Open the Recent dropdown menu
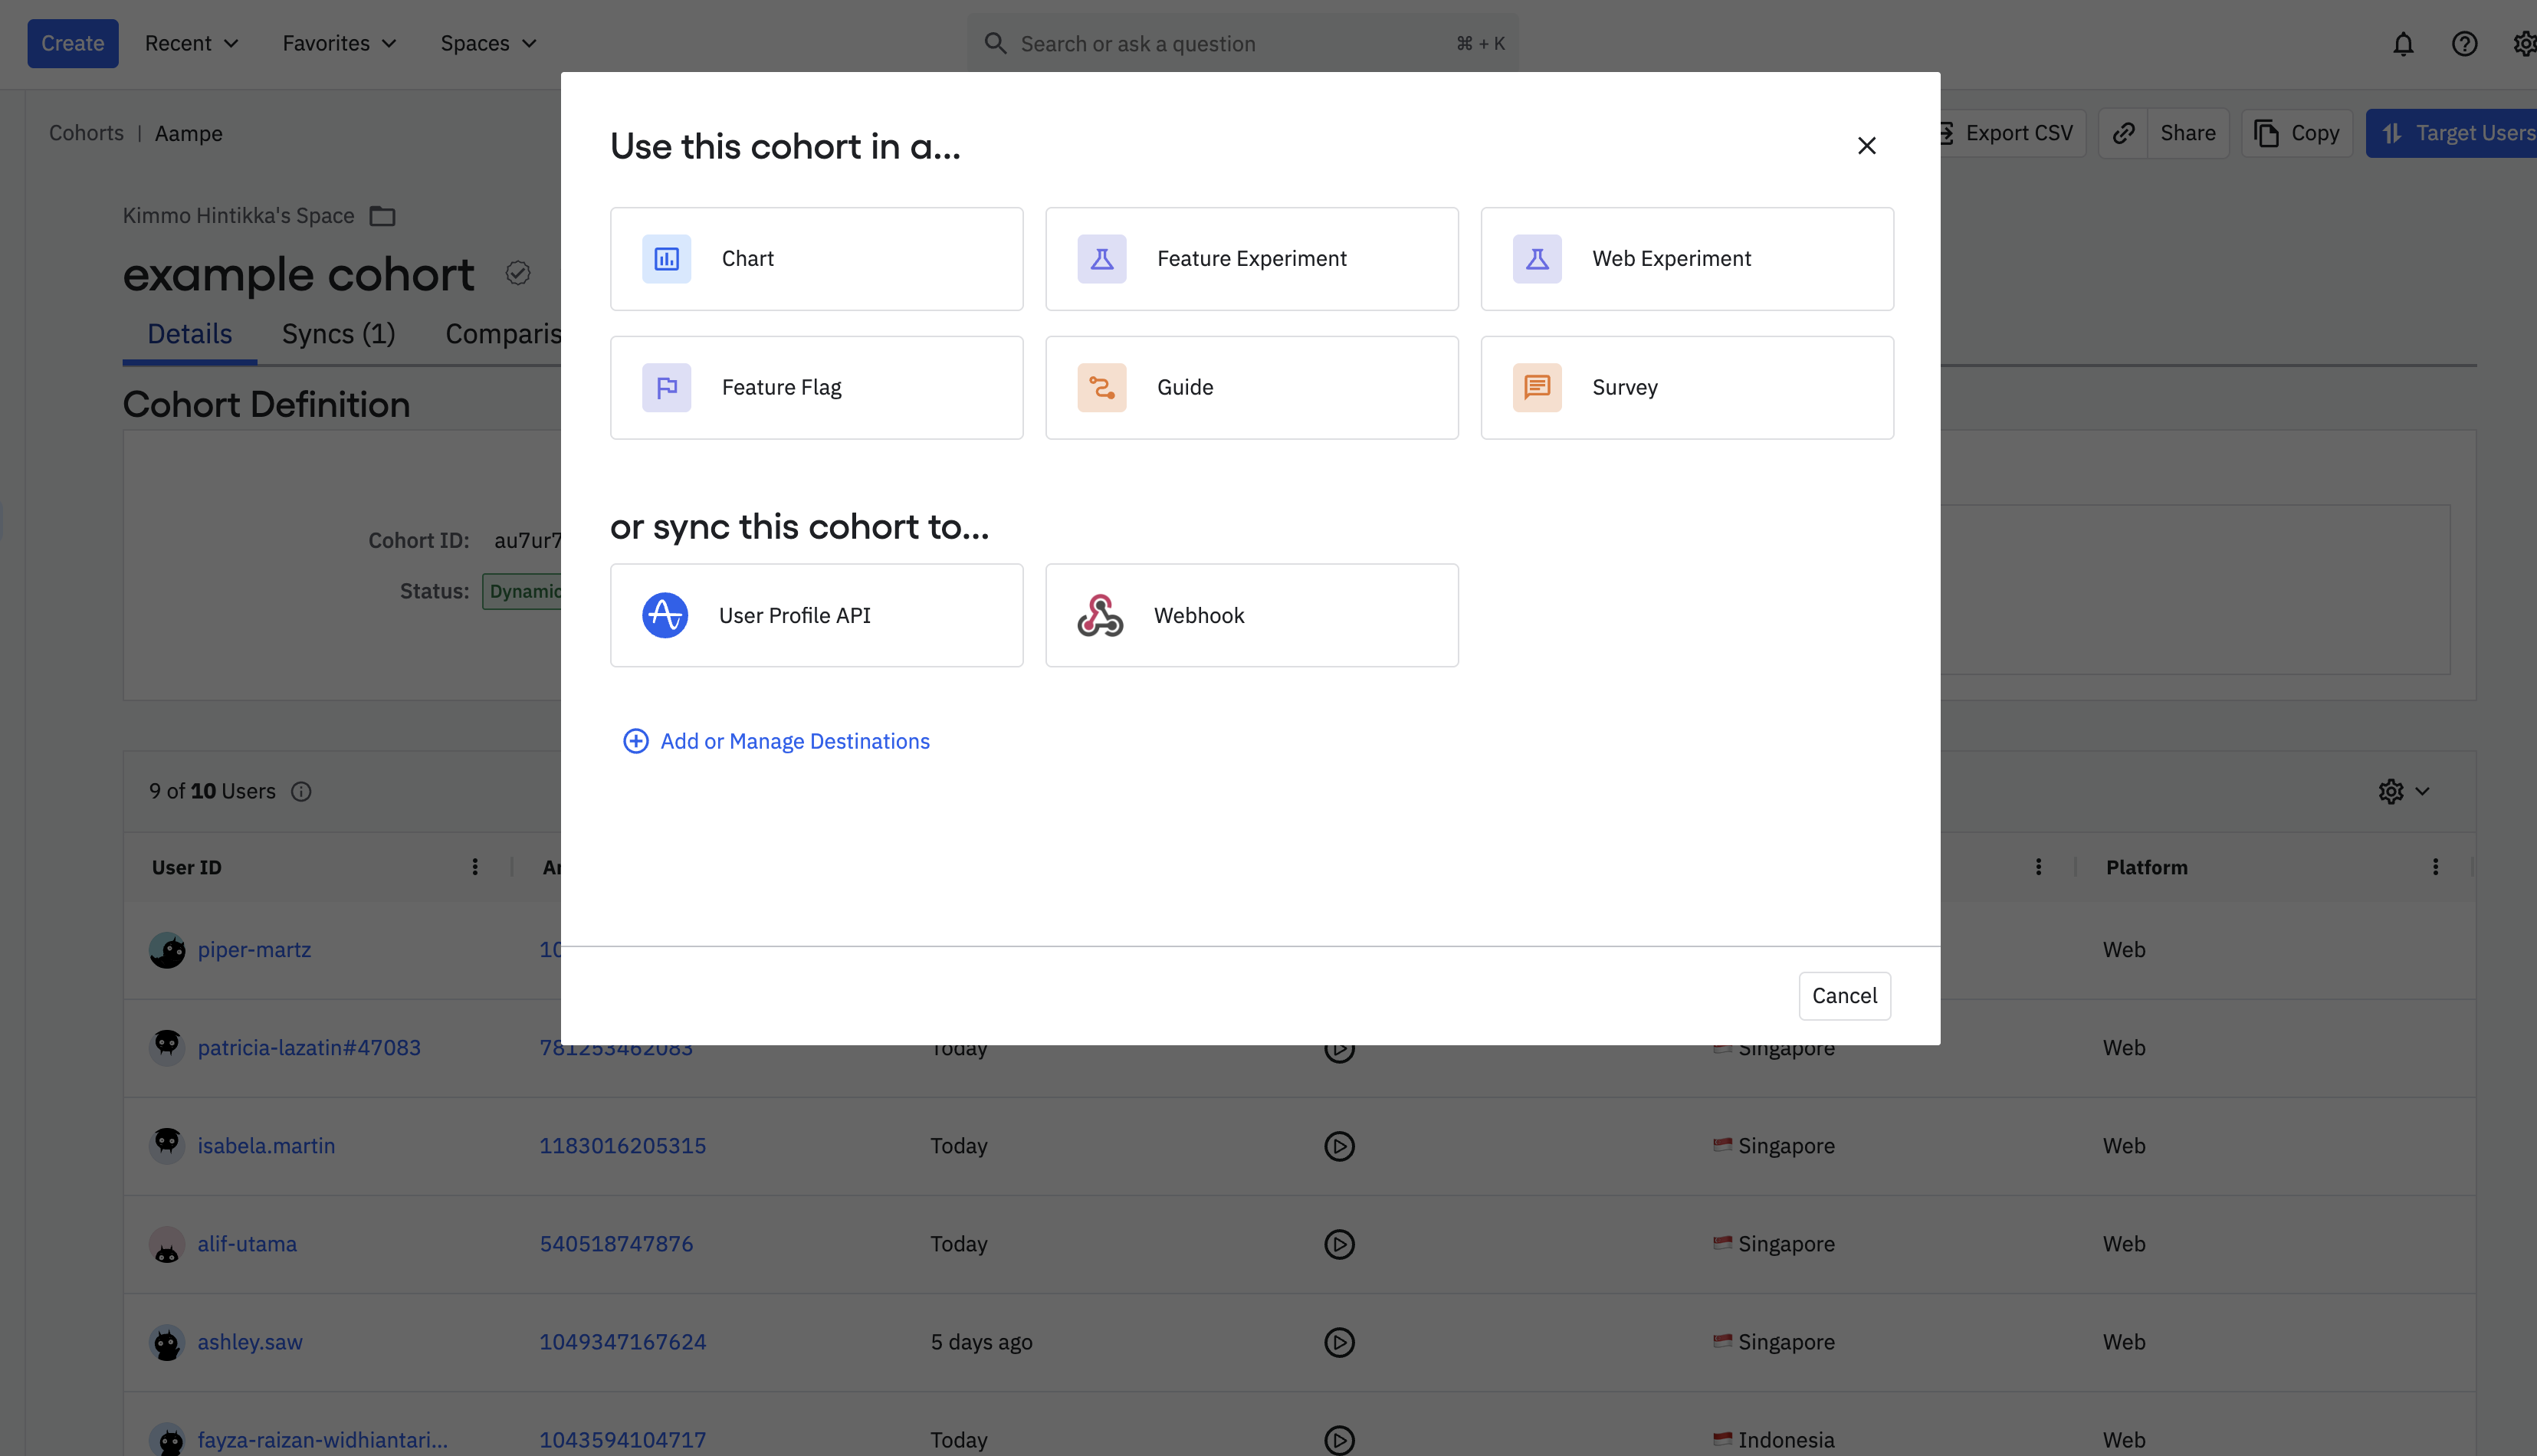 coord(191,43)
